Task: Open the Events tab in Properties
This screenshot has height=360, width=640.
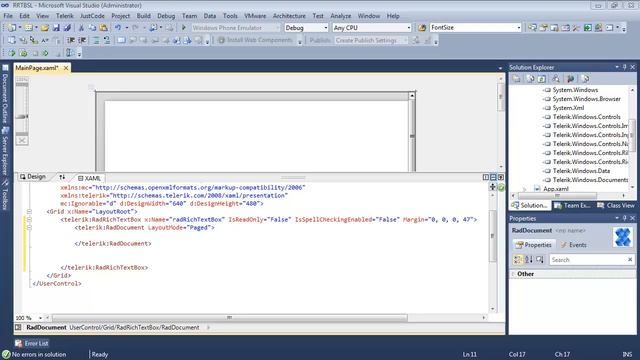Action: coord(573,245)
